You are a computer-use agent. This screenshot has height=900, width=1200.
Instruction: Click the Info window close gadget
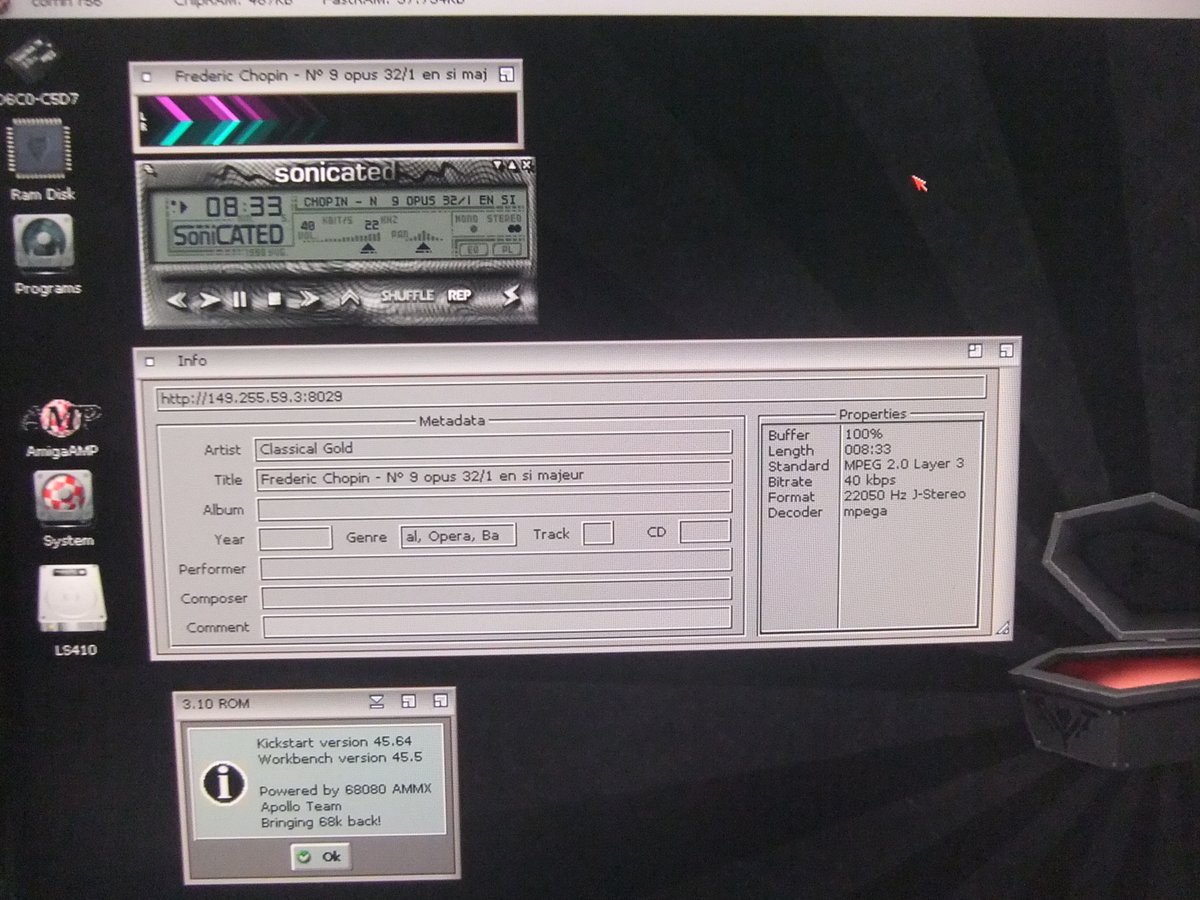[x=150, y=361]
